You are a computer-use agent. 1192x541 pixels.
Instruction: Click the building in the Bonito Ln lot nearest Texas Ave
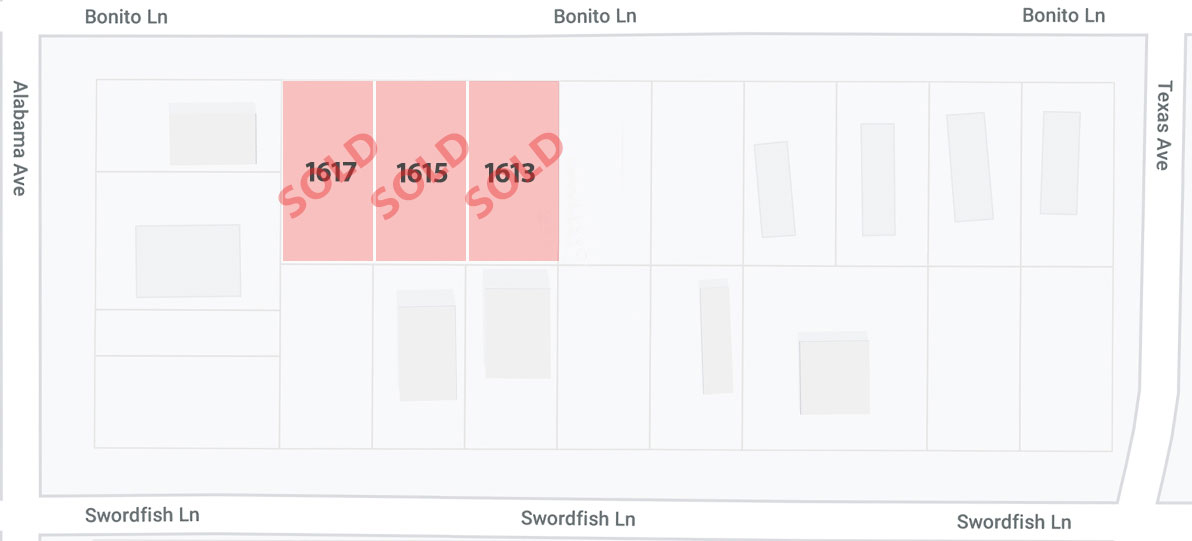[x=1060, y=163]
